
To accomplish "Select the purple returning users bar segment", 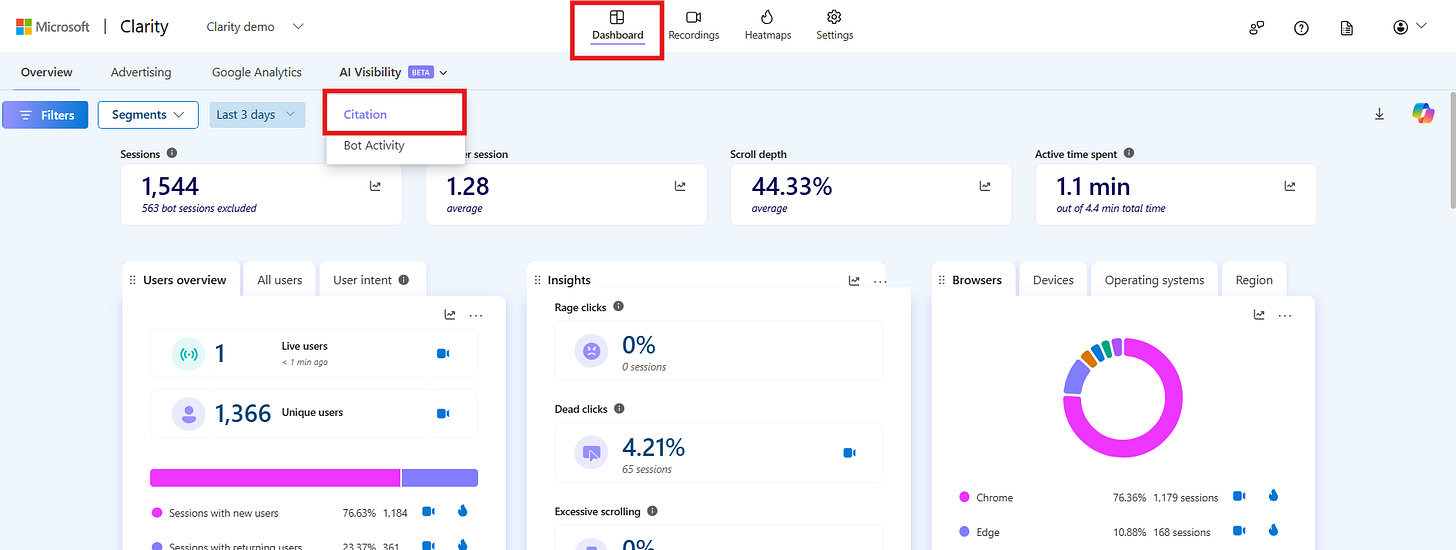I will 440,478.
